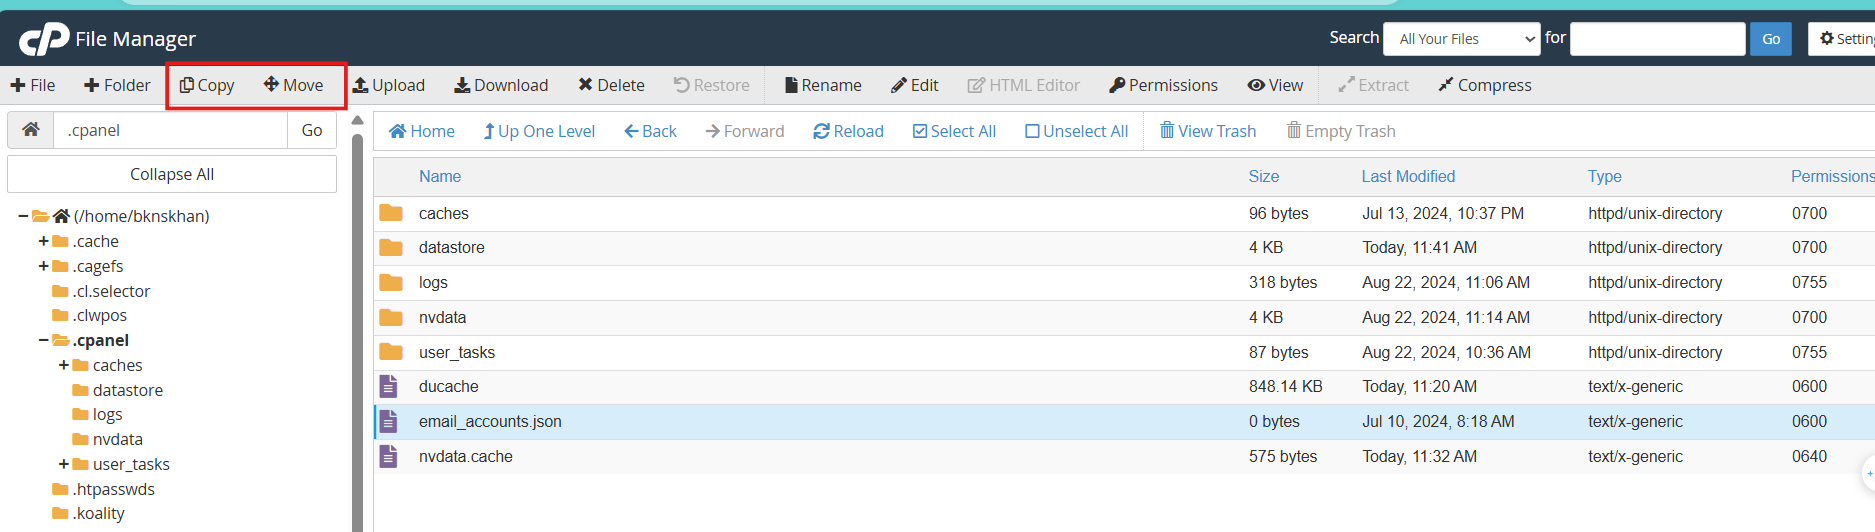
Task: Open the Upload tool
Action: click(389, 85)
